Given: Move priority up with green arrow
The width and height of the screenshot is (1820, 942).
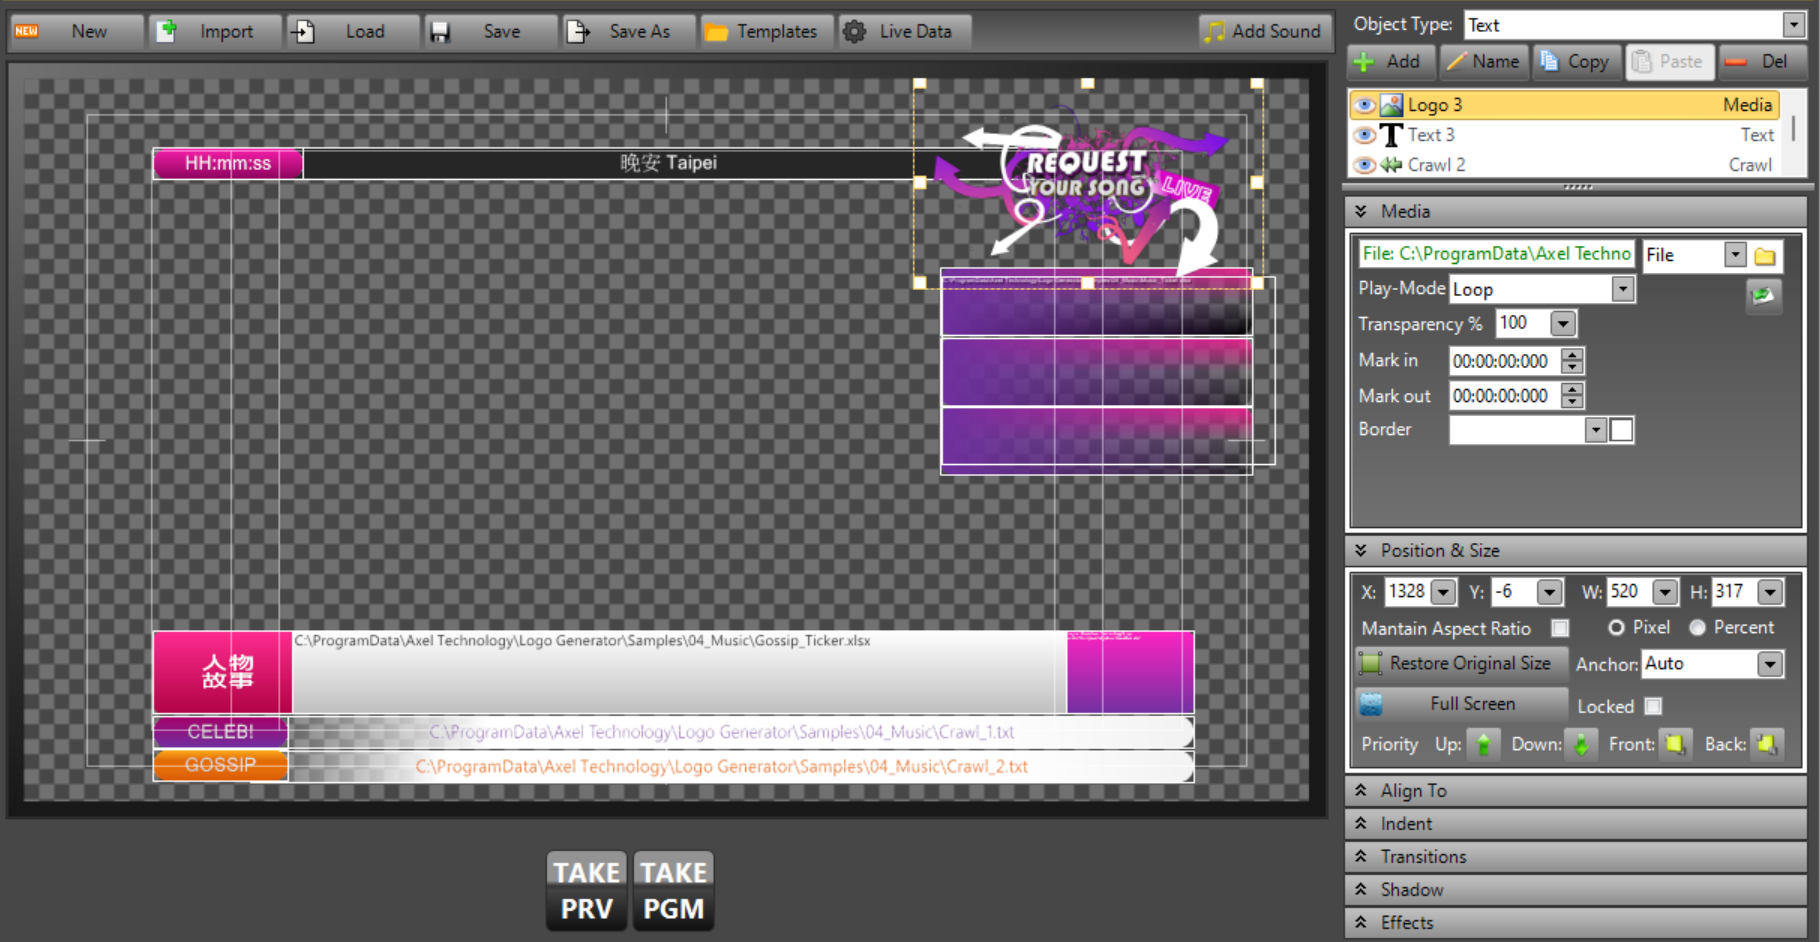Looking at the screenshot, I should click(x=1483, y=744).
